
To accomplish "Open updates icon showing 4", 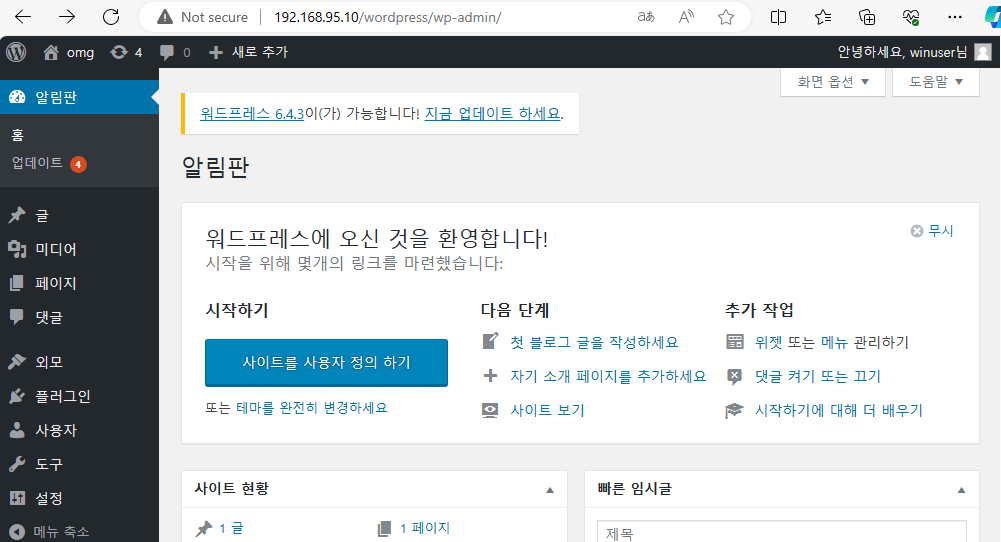I will coord(126,52).
